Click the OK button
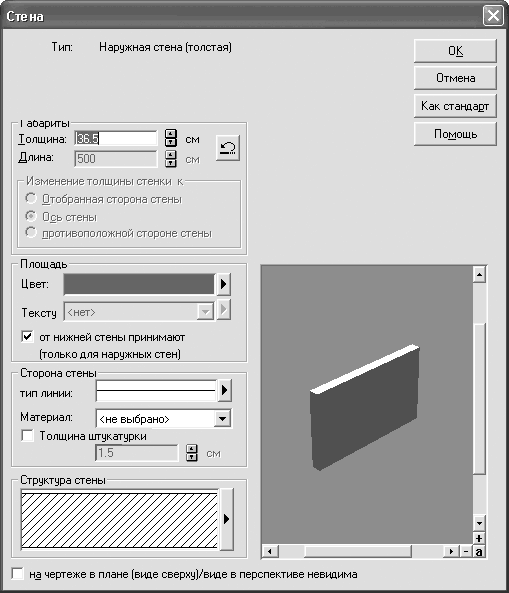Viewport: 509px width, 593px height. pos(455,51)
